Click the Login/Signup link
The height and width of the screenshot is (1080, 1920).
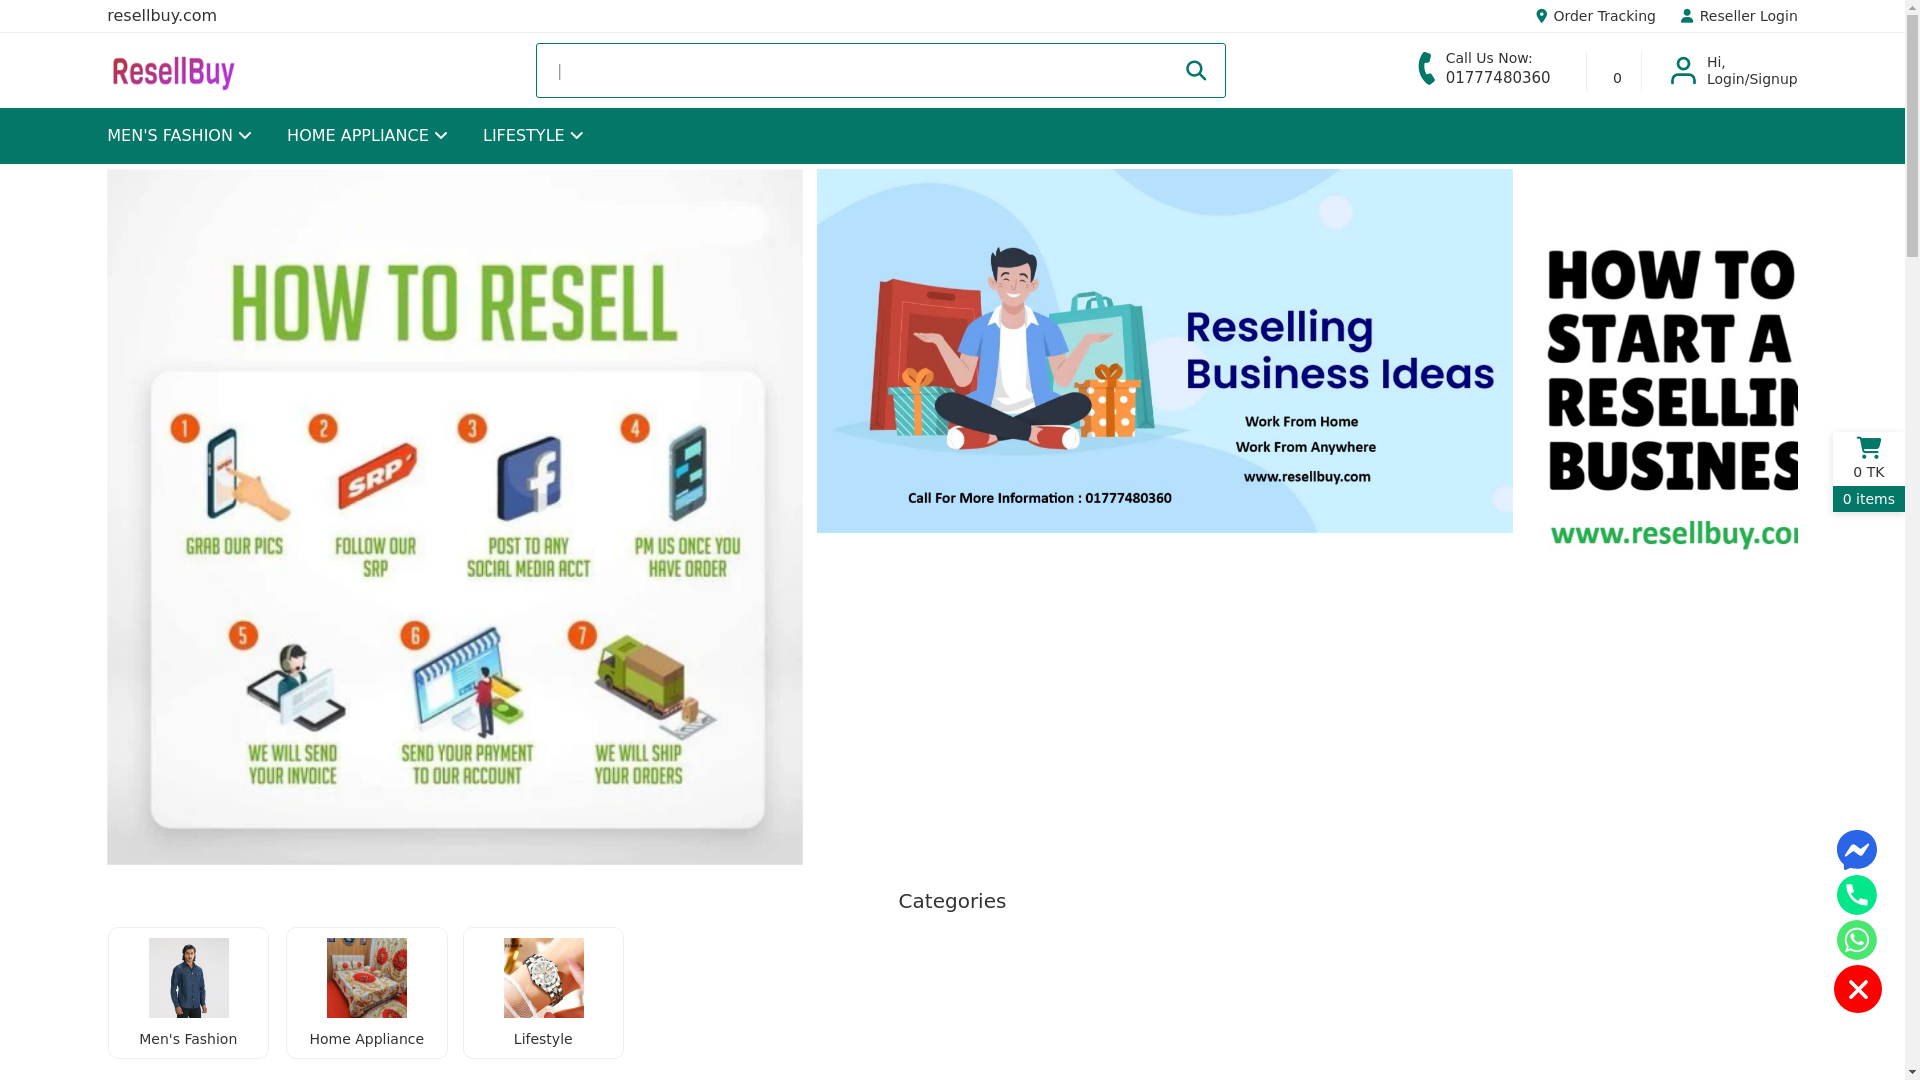pyautogui.click(x=1752, y=79)
